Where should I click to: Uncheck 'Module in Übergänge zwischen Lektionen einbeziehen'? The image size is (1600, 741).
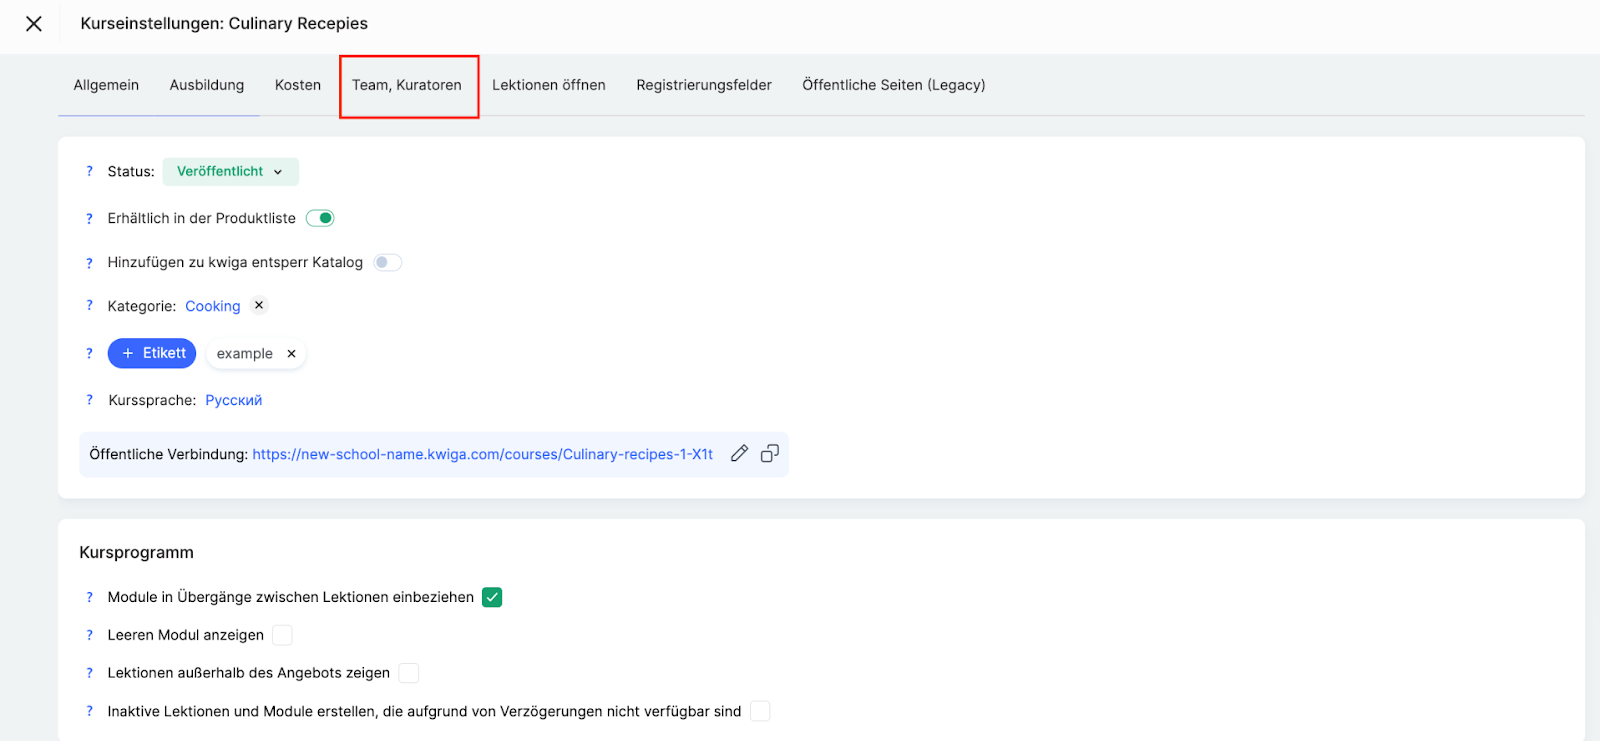coord(492,597)
